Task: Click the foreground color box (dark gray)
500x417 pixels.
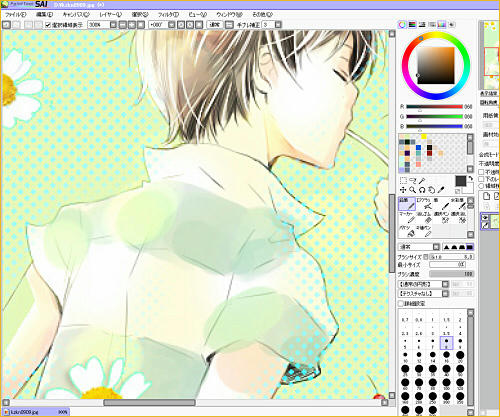Action: pos(461,181)
